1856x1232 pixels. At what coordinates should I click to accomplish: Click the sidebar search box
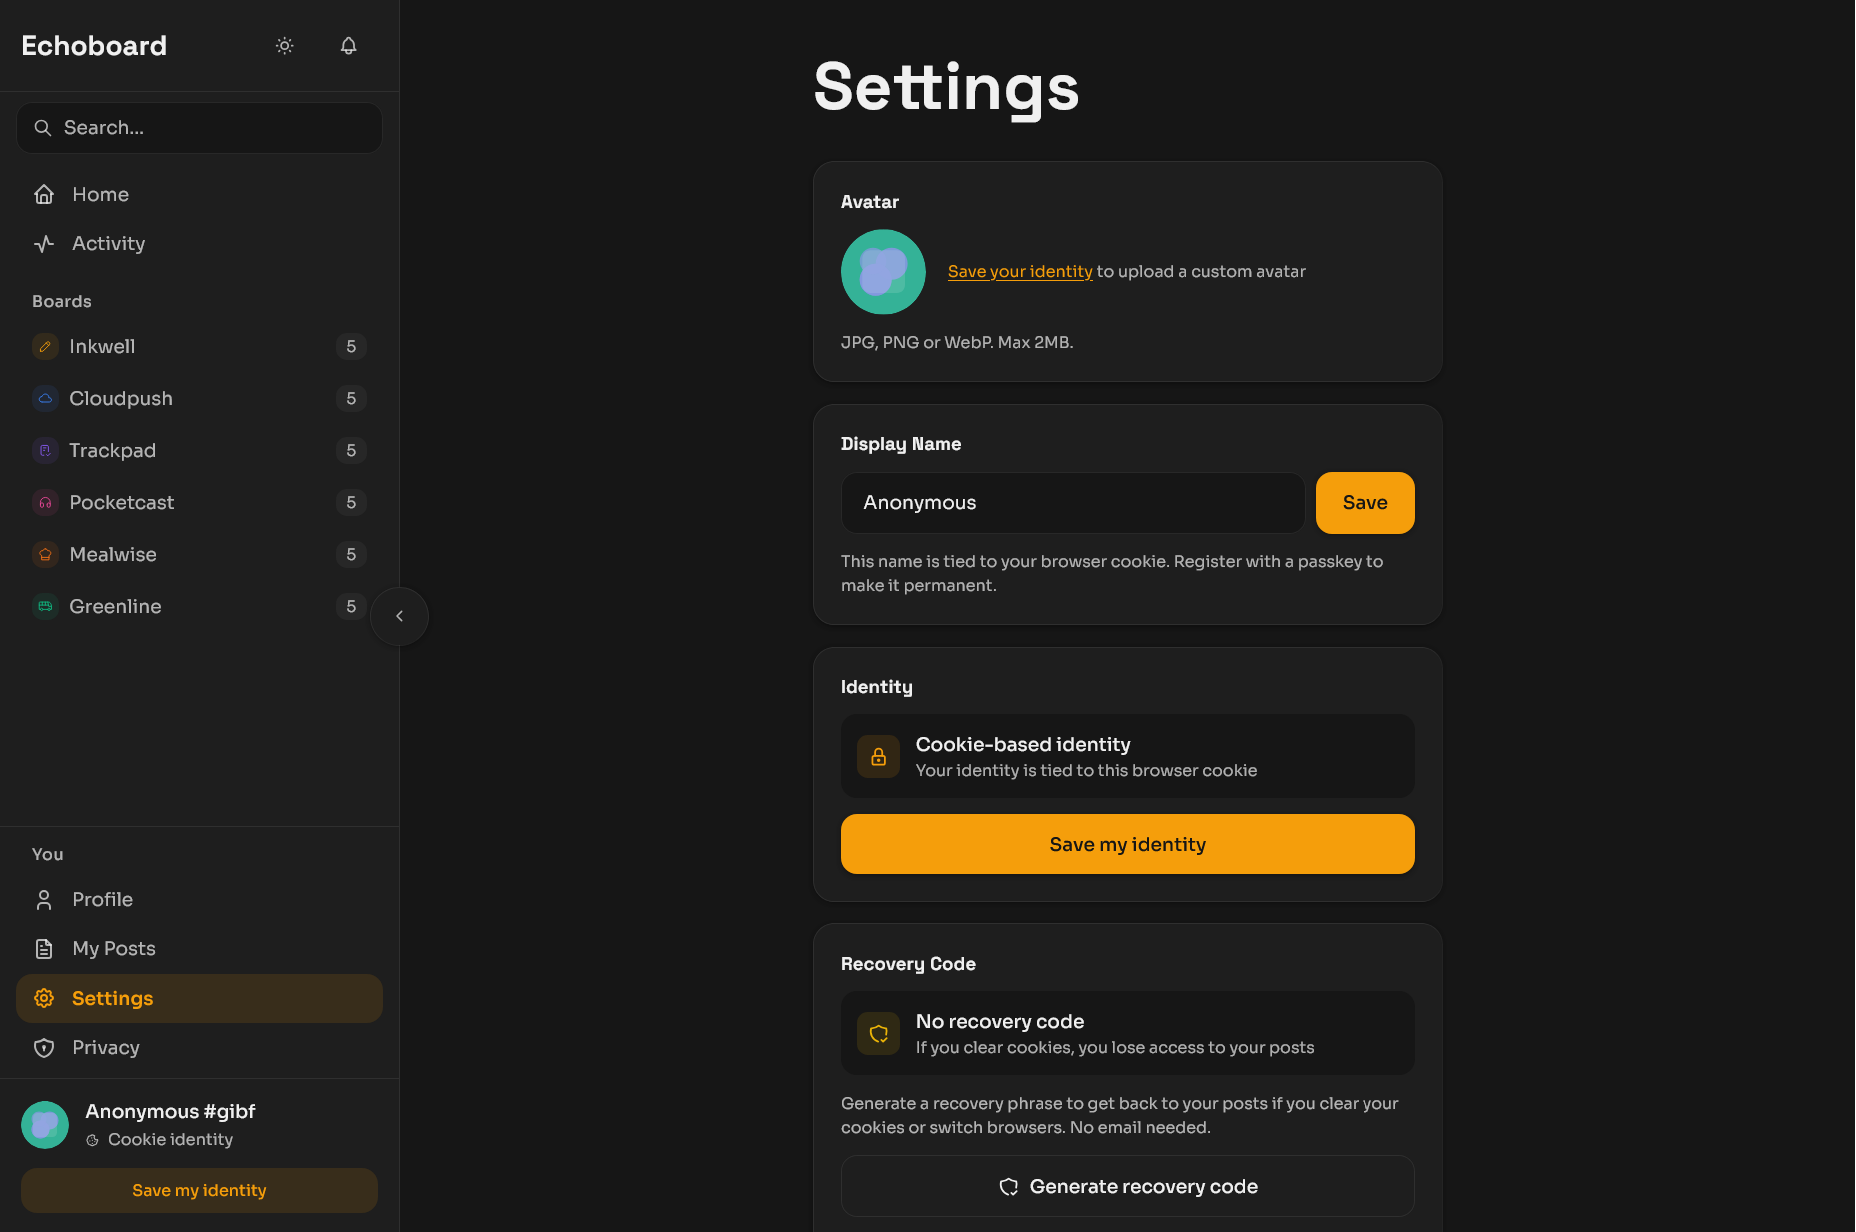pyautogui.click(x=200, y=128)
